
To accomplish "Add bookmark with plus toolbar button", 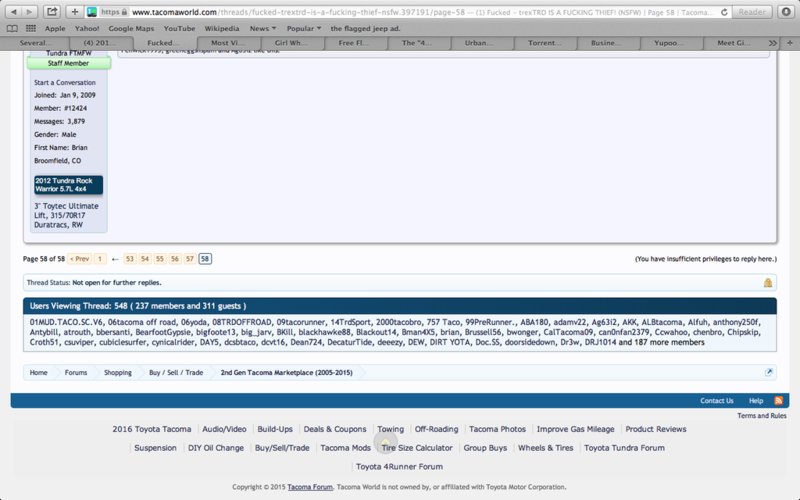I will (x=74, y=12).
